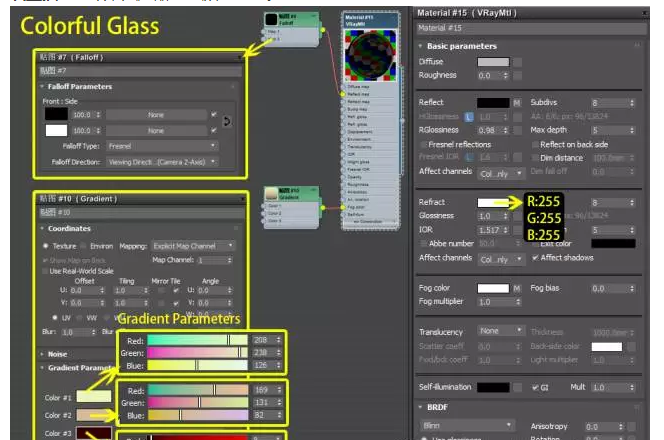Click the L lock button next to HGlossiness
Screen dimensions: 664x440
point(468,117)
